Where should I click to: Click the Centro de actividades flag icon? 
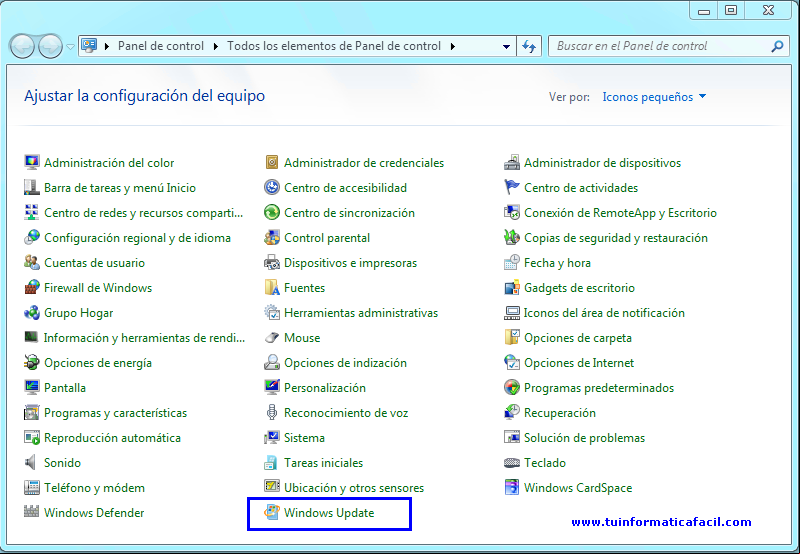click(512, 187)
